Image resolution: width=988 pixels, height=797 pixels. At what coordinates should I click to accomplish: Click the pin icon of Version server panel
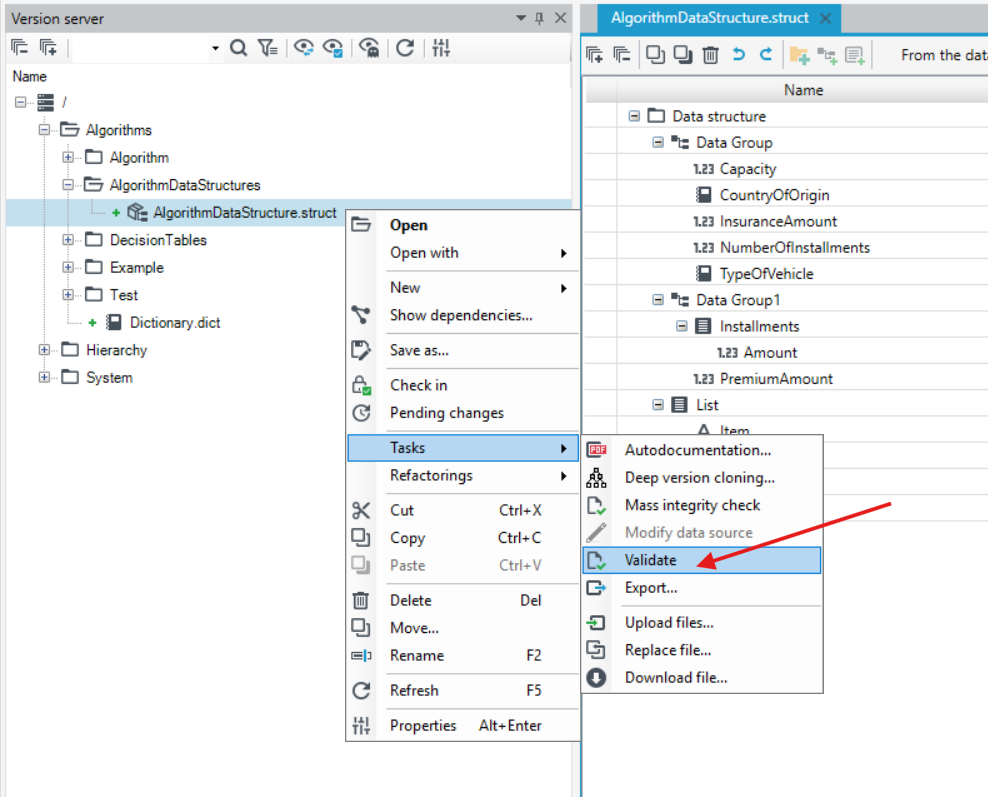click(x=539, y=18)
